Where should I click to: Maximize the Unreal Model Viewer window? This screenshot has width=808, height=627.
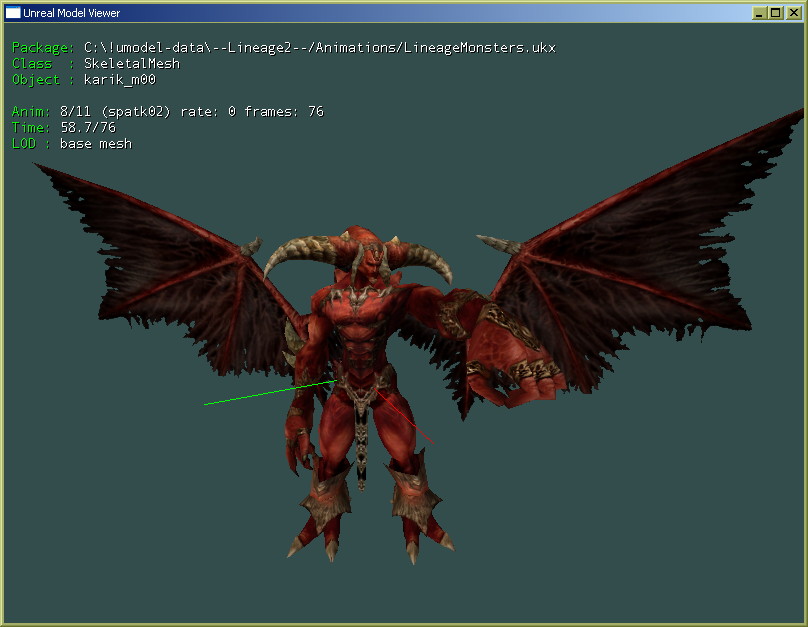(776, 13)
